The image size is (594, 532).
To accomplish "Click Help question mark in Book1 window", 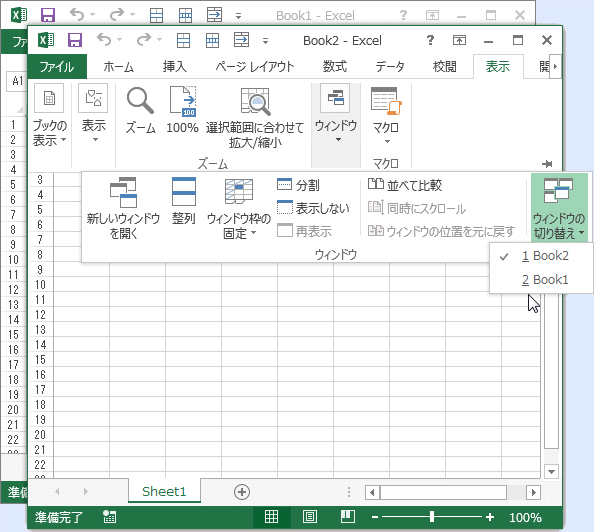I will click(x=403, y=15).
